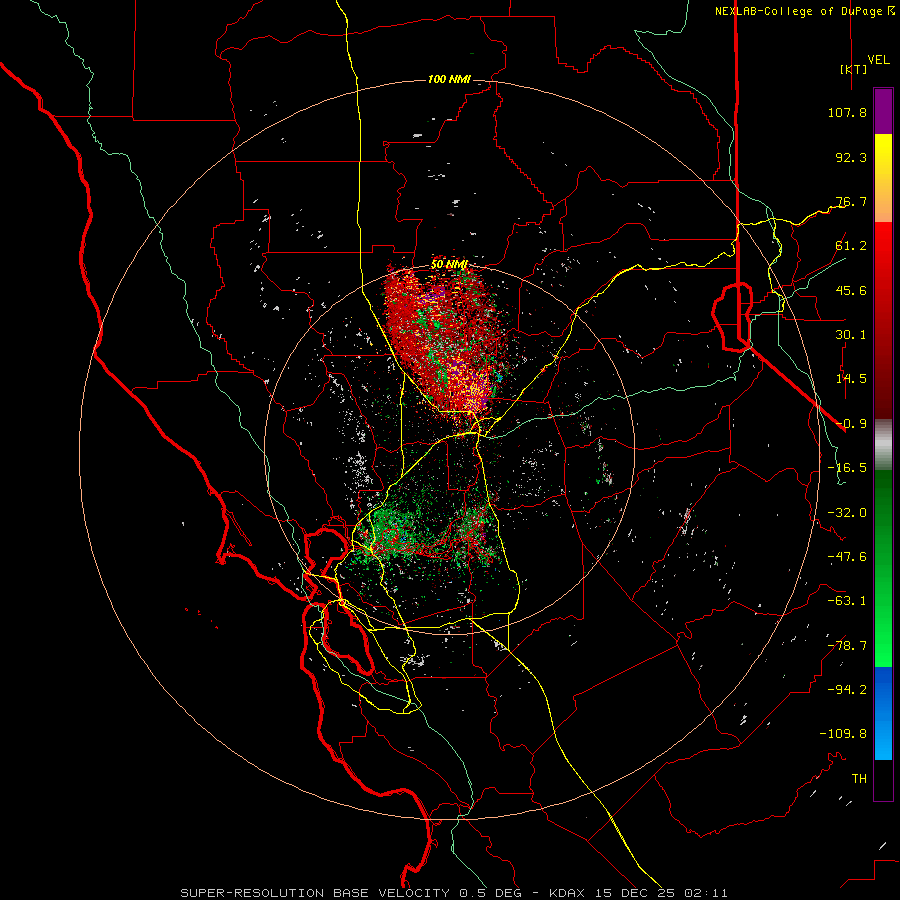Click the 50 NMI range ring label
Viewport: 900px width, 900px height.
pyautogui.click(x=449, y=265)
